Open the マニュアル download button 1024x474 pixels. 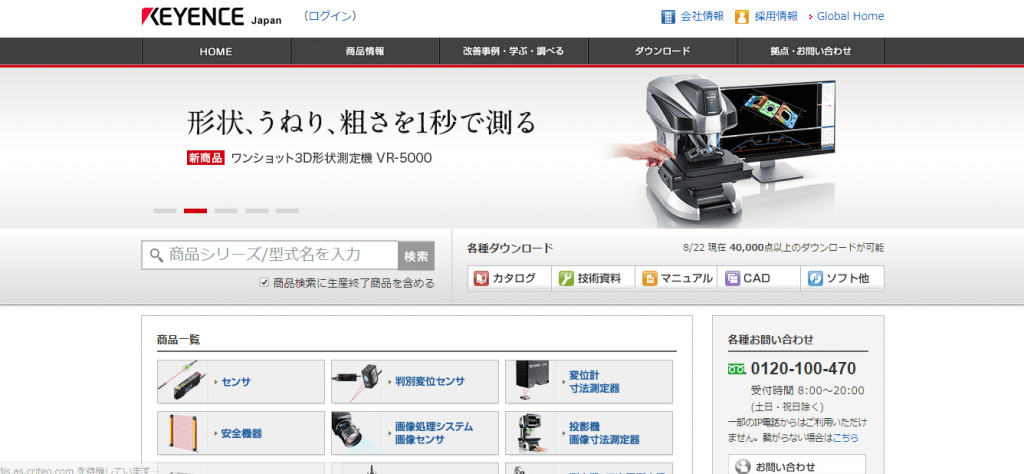[x=676, y=278]
